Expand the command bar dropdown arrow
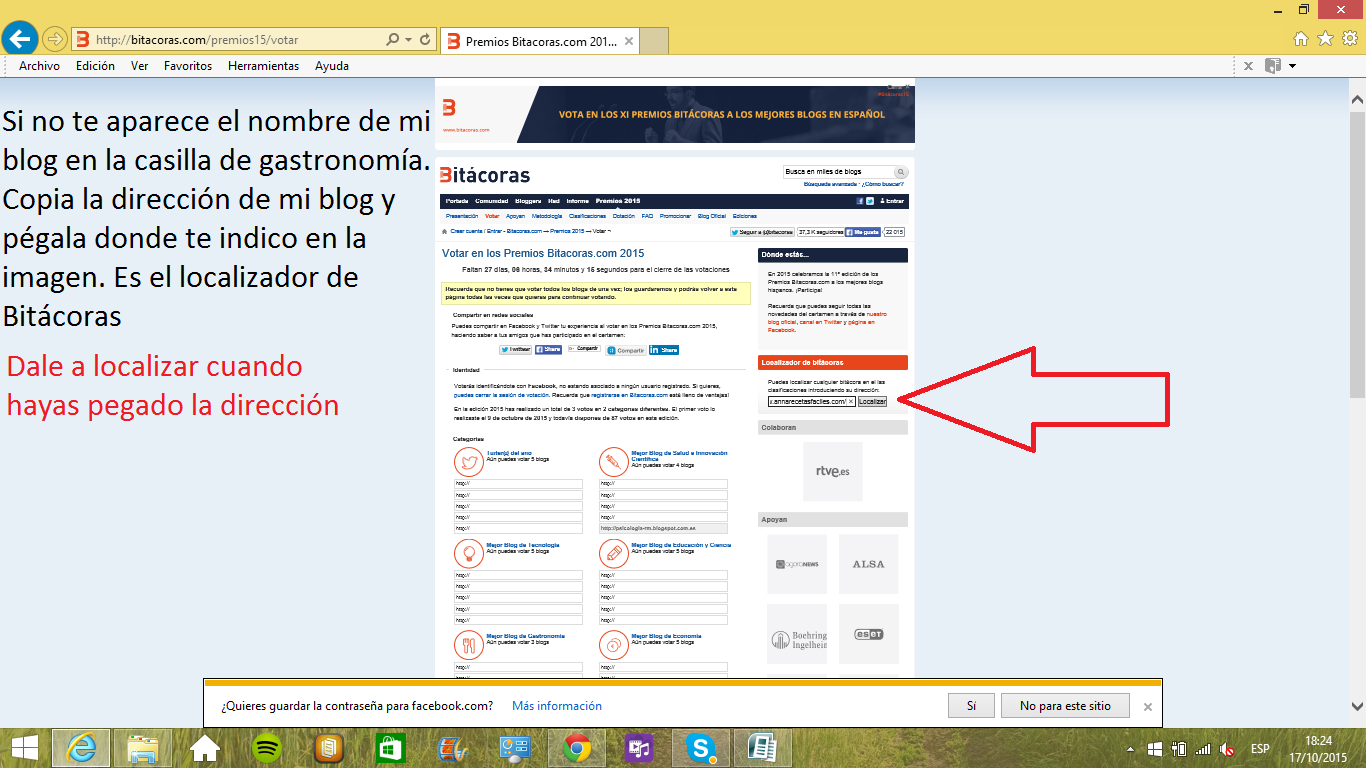The width and height of the screenshot is (1366, 768). click(1293, 66)
